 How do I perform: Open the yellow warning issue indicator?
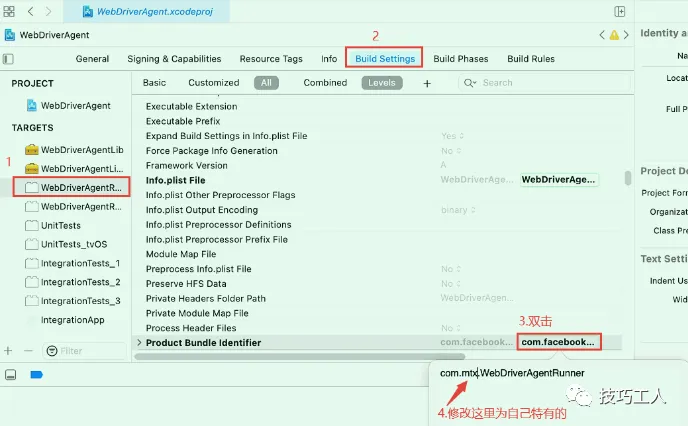coord(614,35)
